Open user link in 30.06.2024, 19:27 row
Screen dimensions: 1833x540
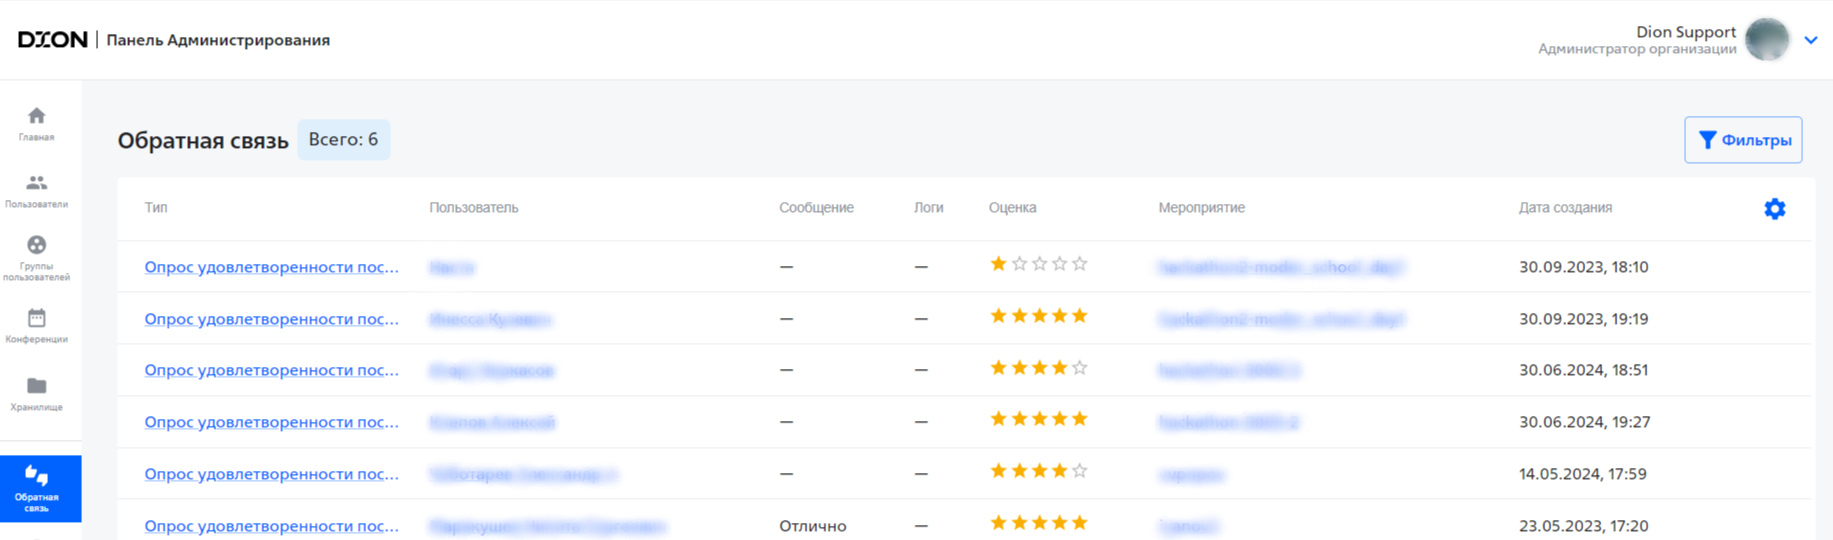492,423
